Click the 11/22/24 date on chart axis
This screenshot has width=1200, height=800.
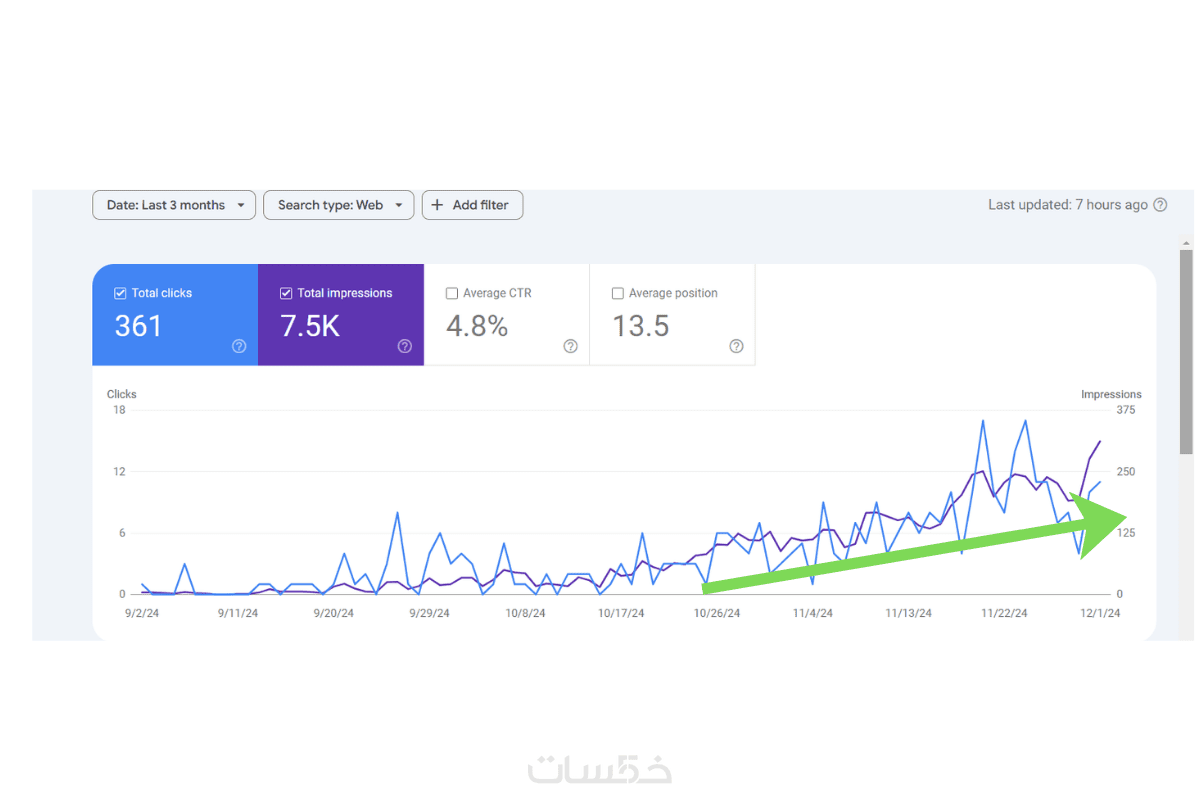(x=1004, y=613)
